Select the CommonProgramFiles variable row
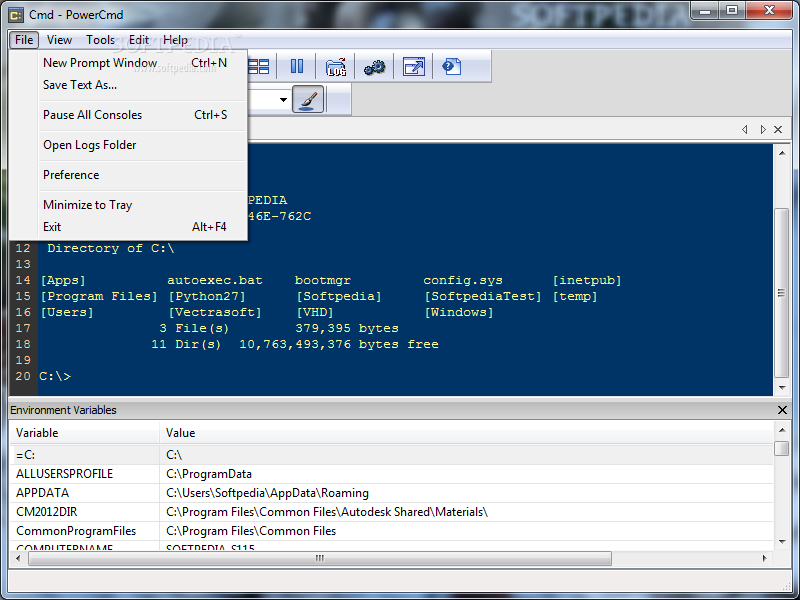The width and height of the screenshot is (800, 600). 391,531
